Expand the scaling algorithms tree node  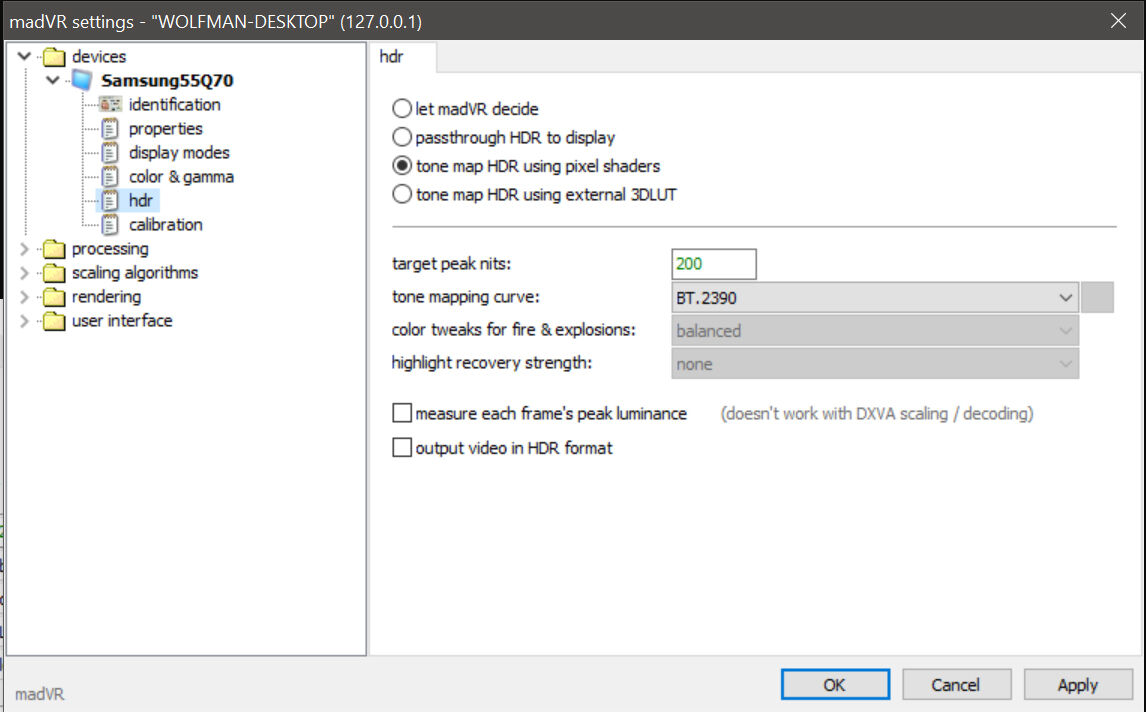point(24,273)
